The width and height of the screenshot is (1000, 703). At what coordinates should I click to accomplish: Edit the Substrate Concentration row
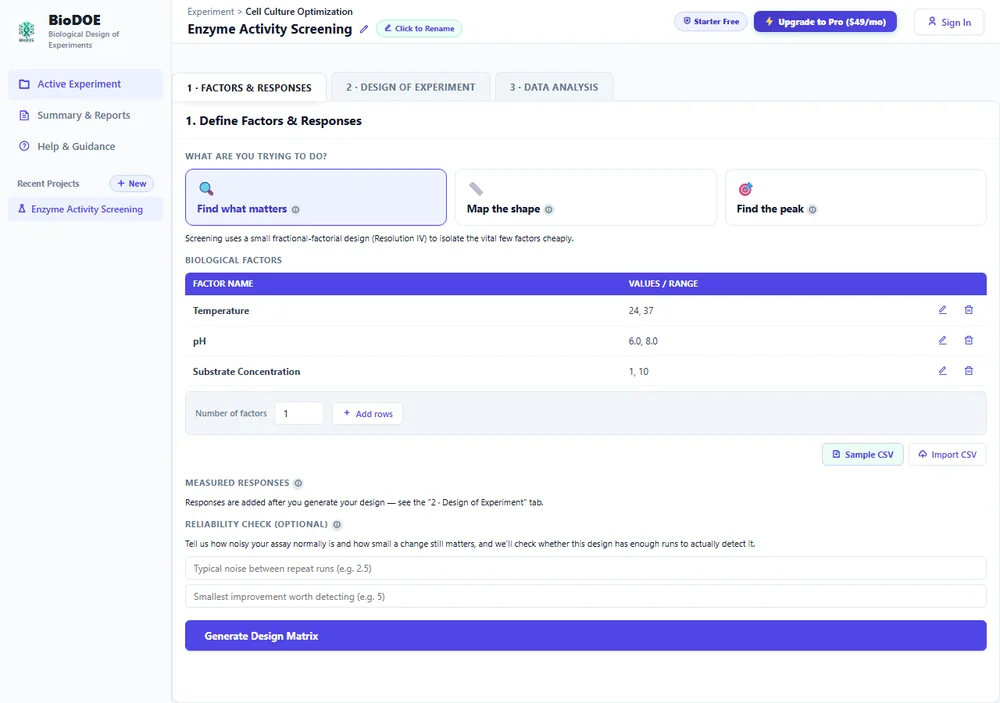click(942, 371)
